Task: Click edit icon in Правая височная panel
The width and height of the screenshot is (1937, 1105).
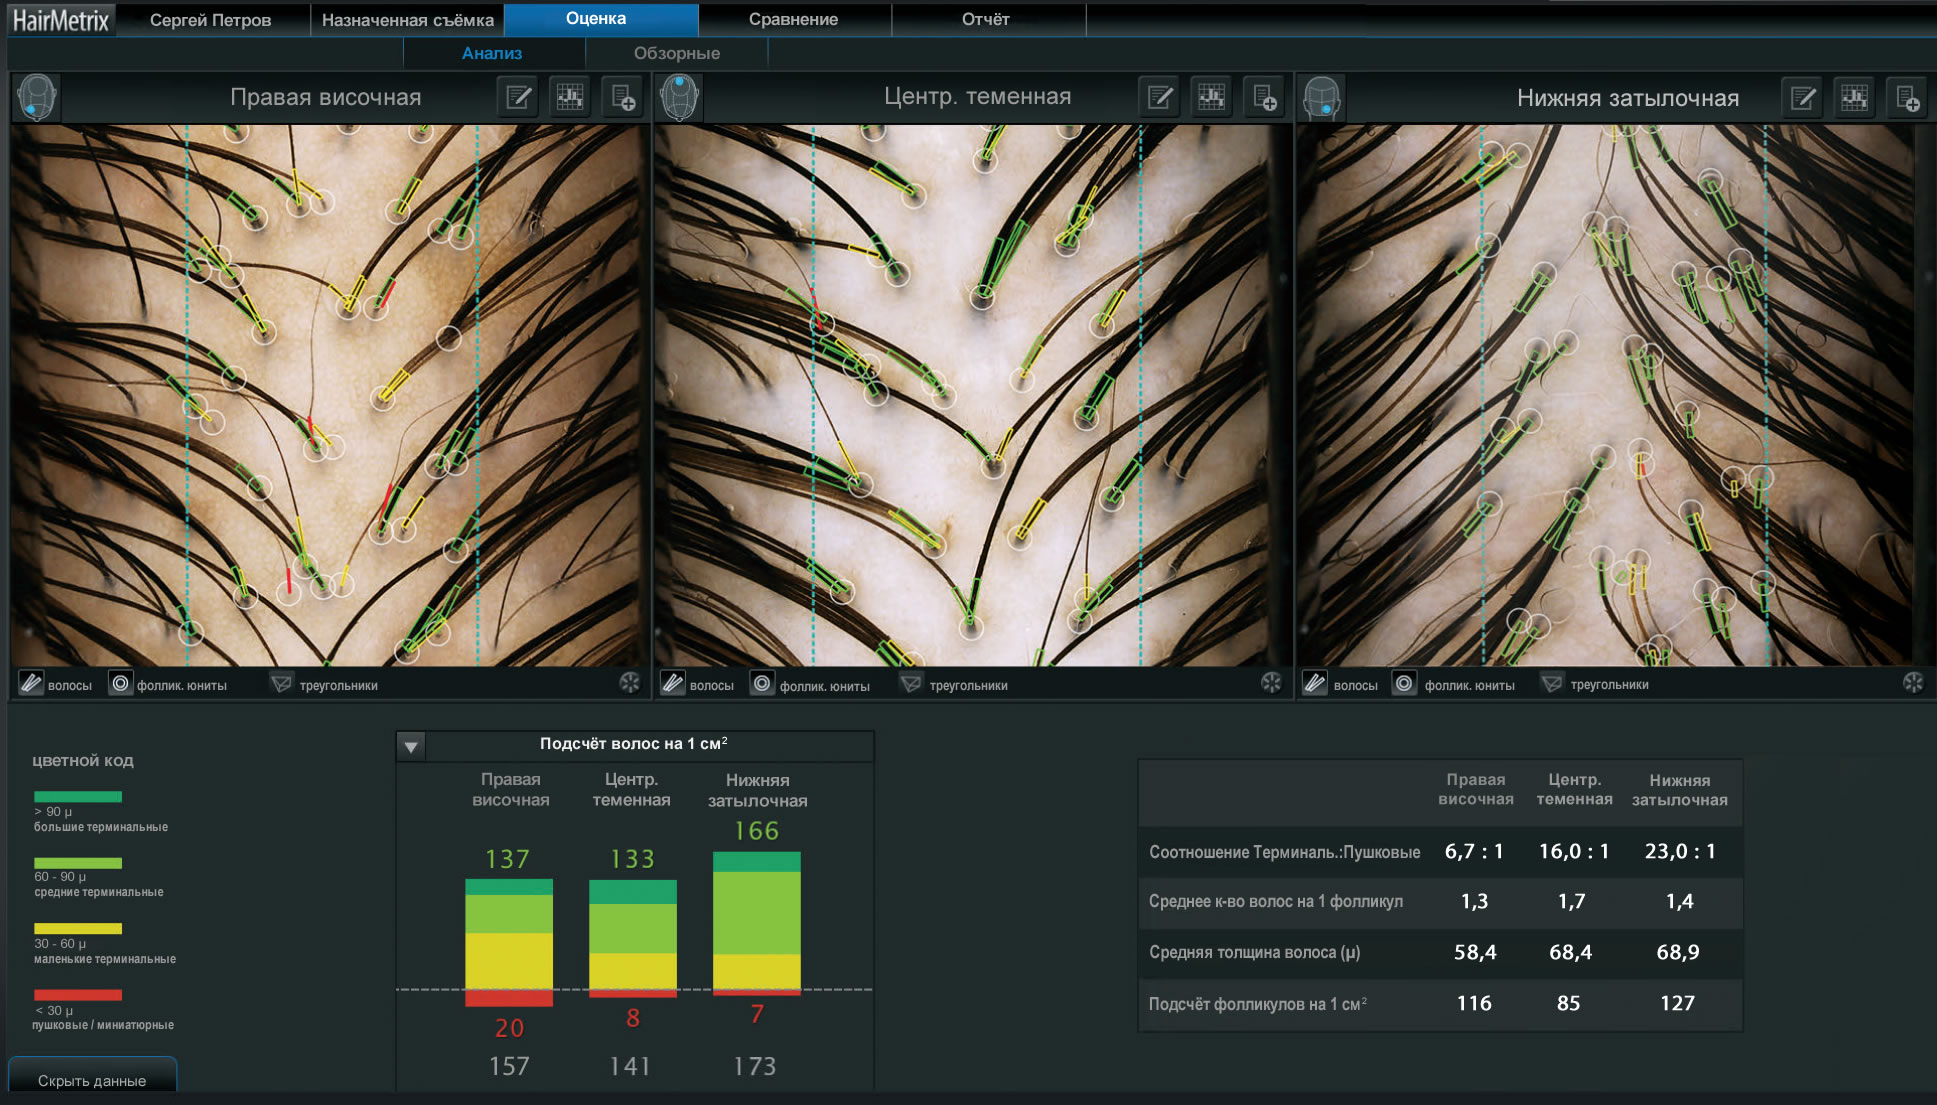Action: [518, 98]
